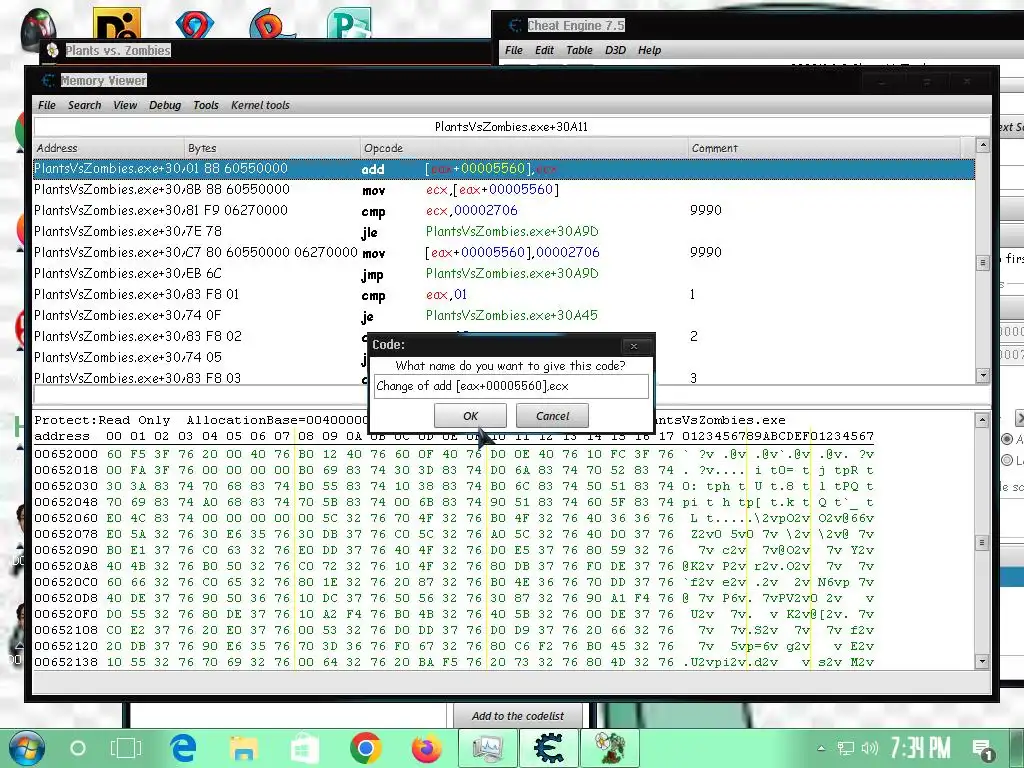Launch Internet Explorer from taskbar

tap(184, 748)
